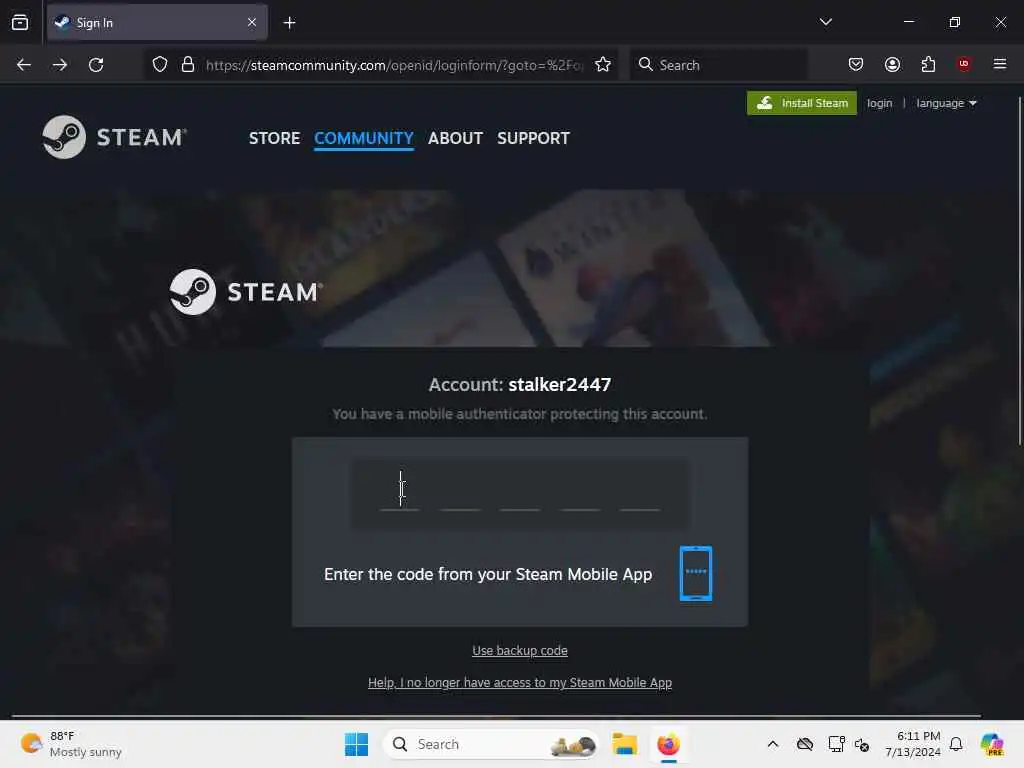Viewport: 1024px width, 768px height.
Task: Click the third code digit field
Action: [x=520, y=491]
